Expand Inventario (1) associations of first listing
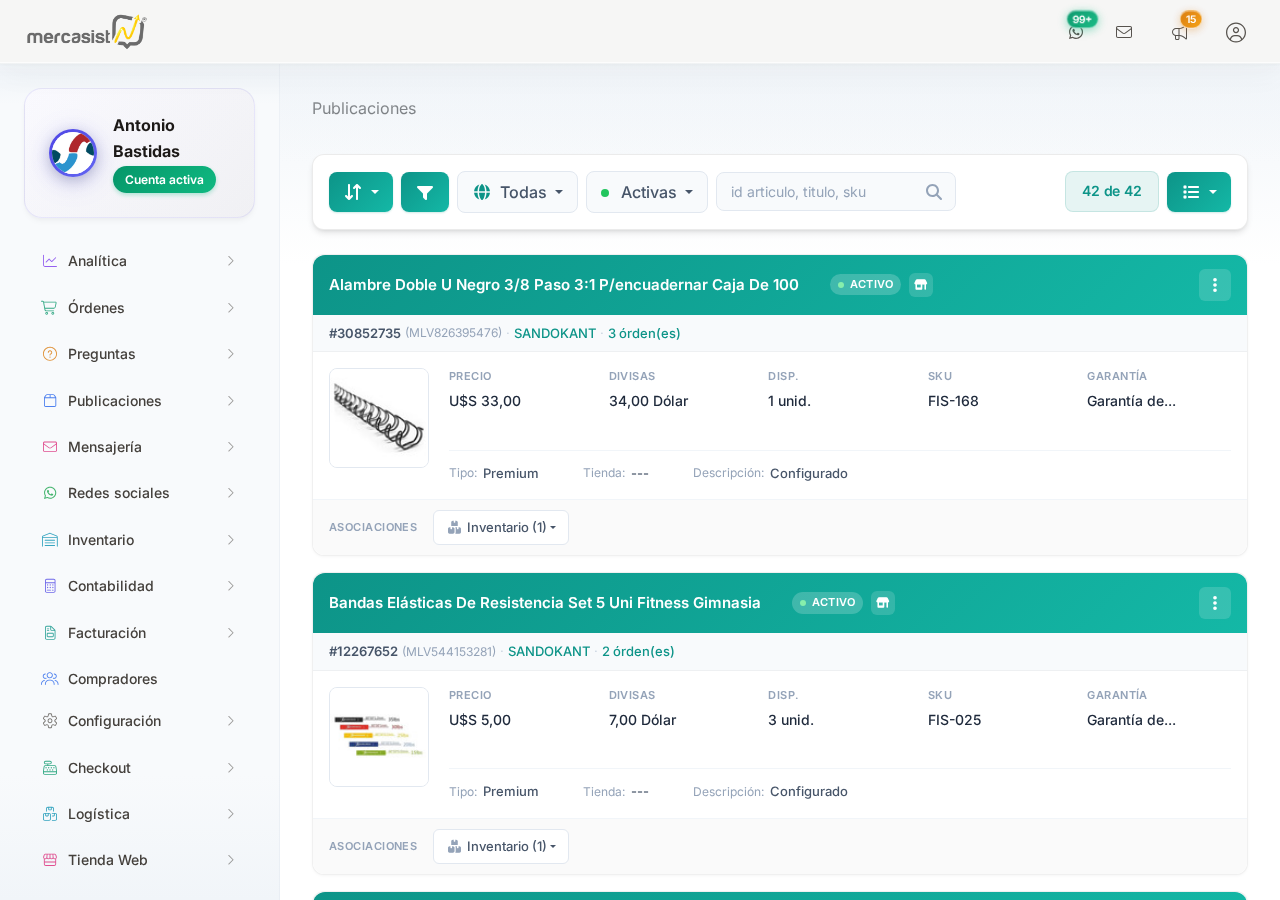 coord(501,527)
